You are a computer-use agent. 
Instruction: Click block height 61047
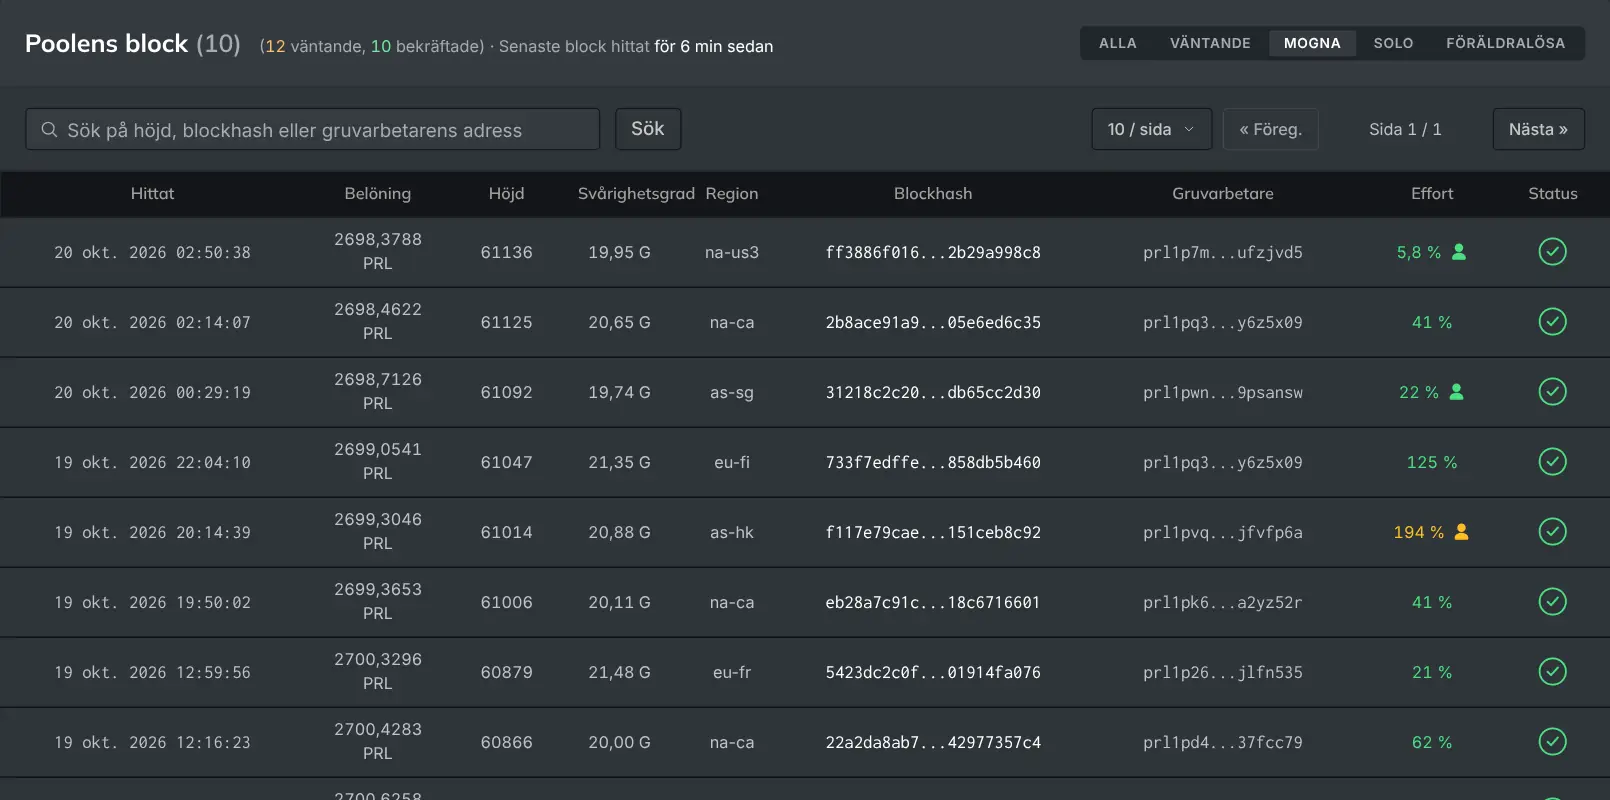(506, 462)
